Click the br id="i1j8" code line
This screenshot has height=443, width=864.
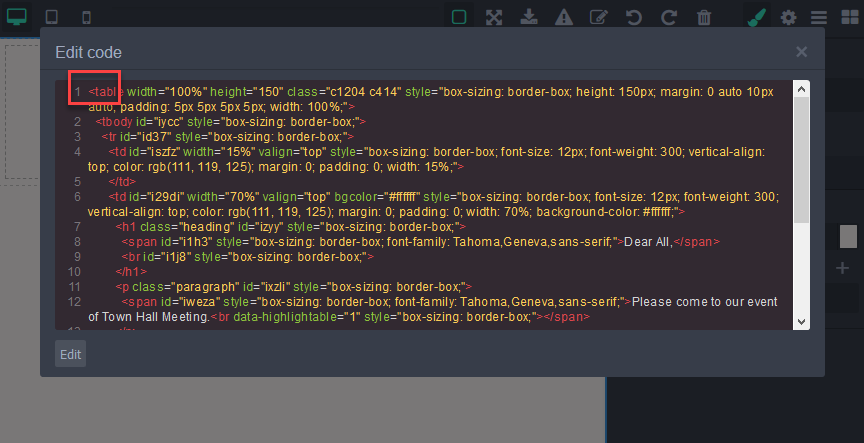click(248, 257)
